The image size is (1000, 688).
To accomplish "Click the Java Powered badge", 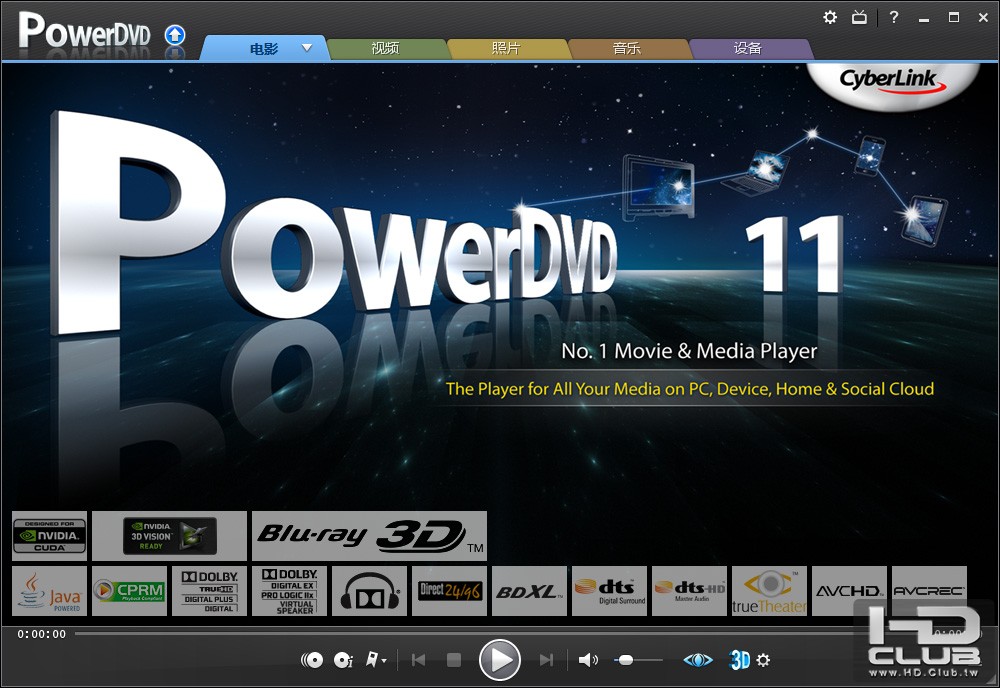I will [49, 591].
